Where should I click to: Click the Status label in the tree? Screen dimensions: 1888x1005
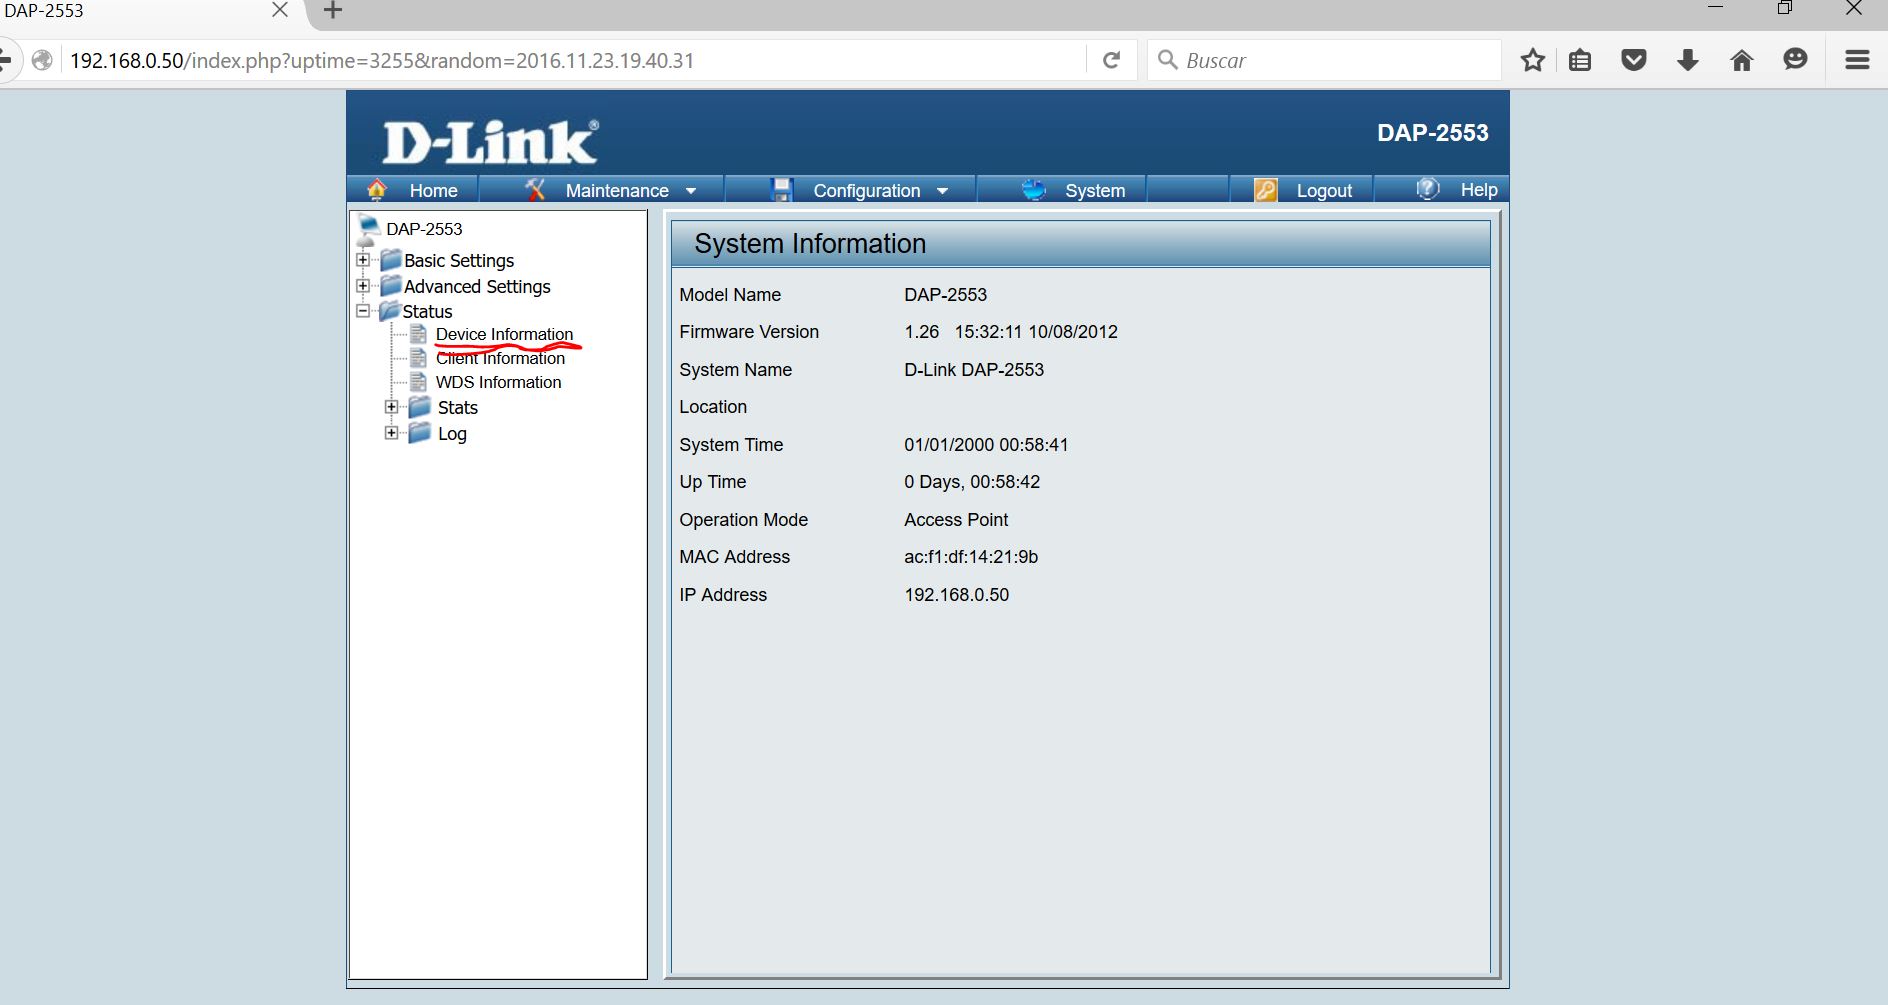tap(427, 311)
